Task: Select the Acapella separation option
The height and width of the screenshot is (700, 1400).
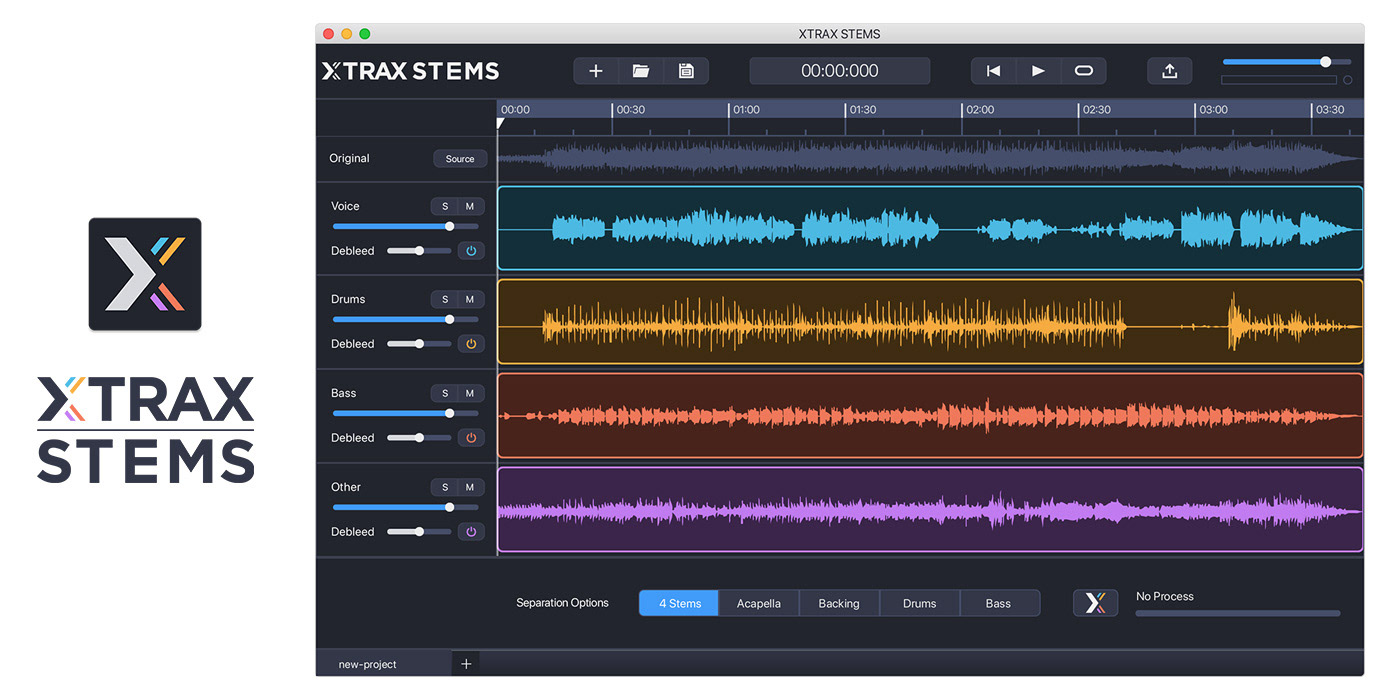Action: tap(759, 603)
